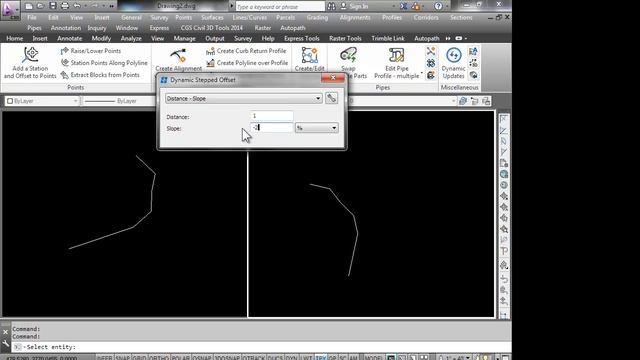This screenshot has width=640, height=360.
Task: Open quick access toolbar customization arrow
Action: tap(111, 6)
